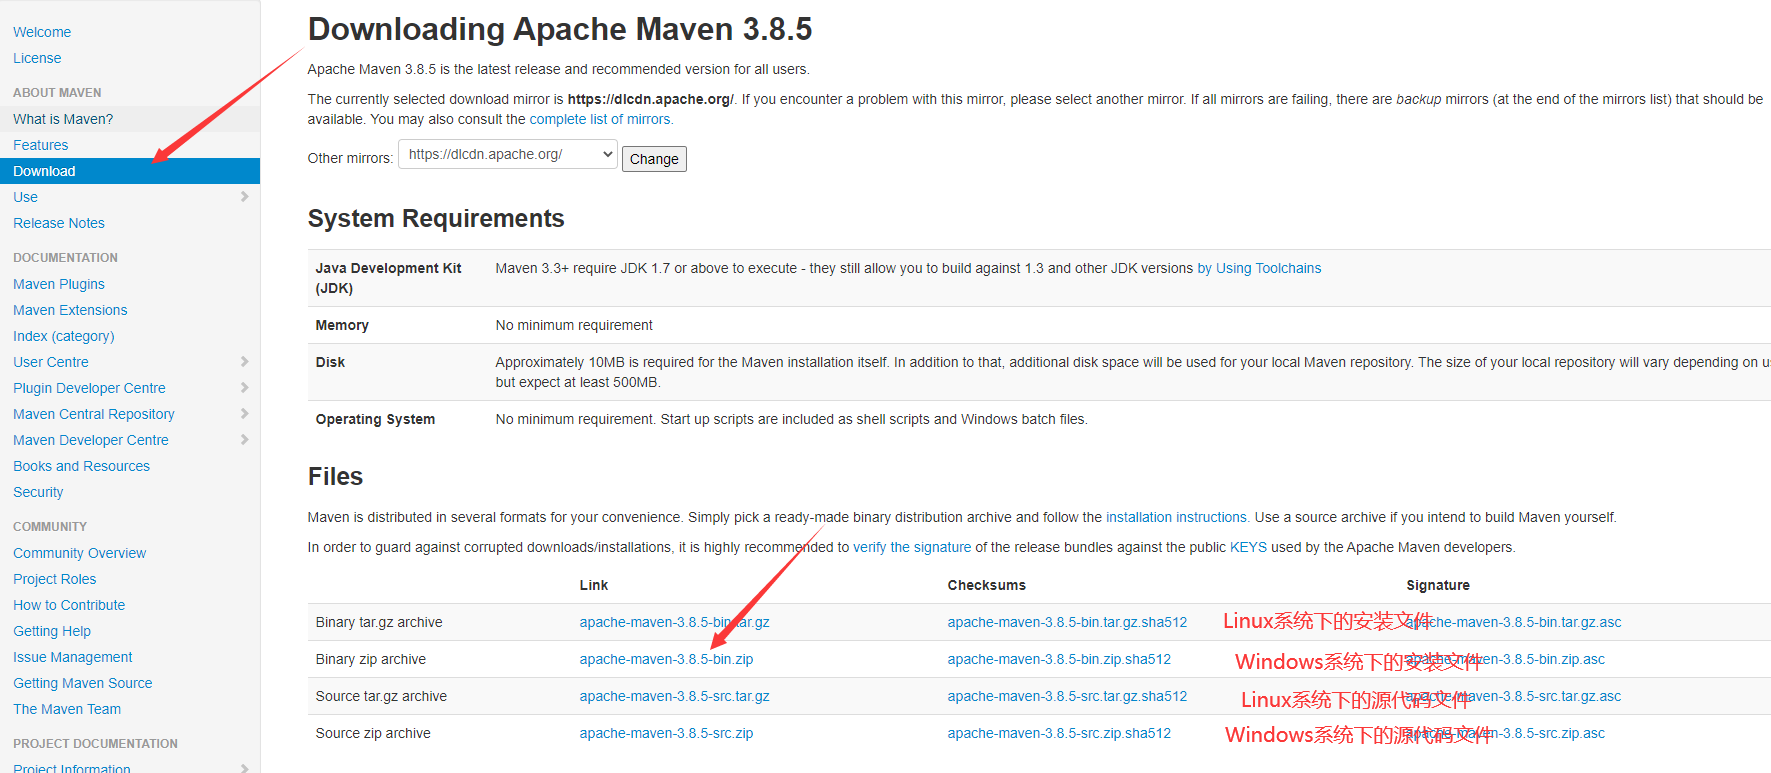Open Getting Help link
The image size is (1771, 773).
coord(52,631)
